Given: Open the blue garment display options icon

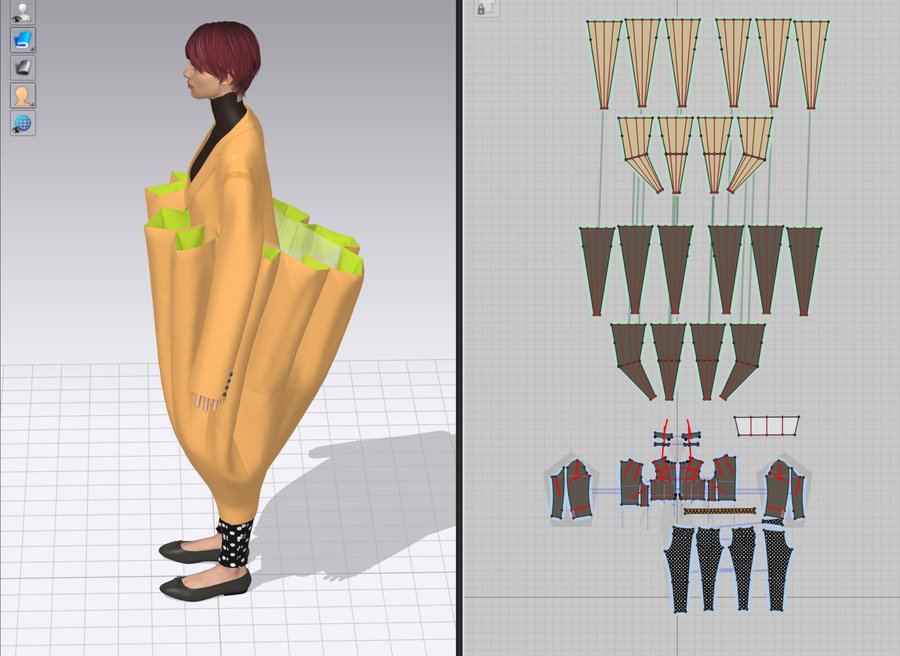Looking at the screenshot, I should coord(22,40).
